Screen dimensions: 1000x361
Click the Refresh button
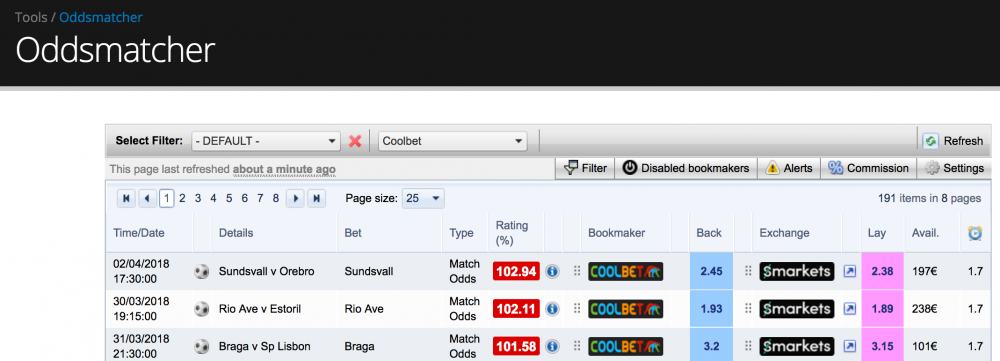coord(954,141)
